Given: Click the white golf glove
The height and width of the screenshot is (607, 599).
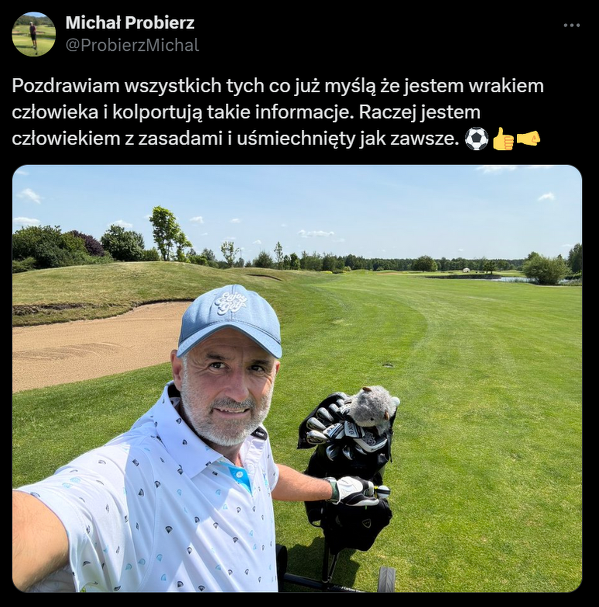Looking at the screenshot, I should pyautogui.click(x=354, y=491).
